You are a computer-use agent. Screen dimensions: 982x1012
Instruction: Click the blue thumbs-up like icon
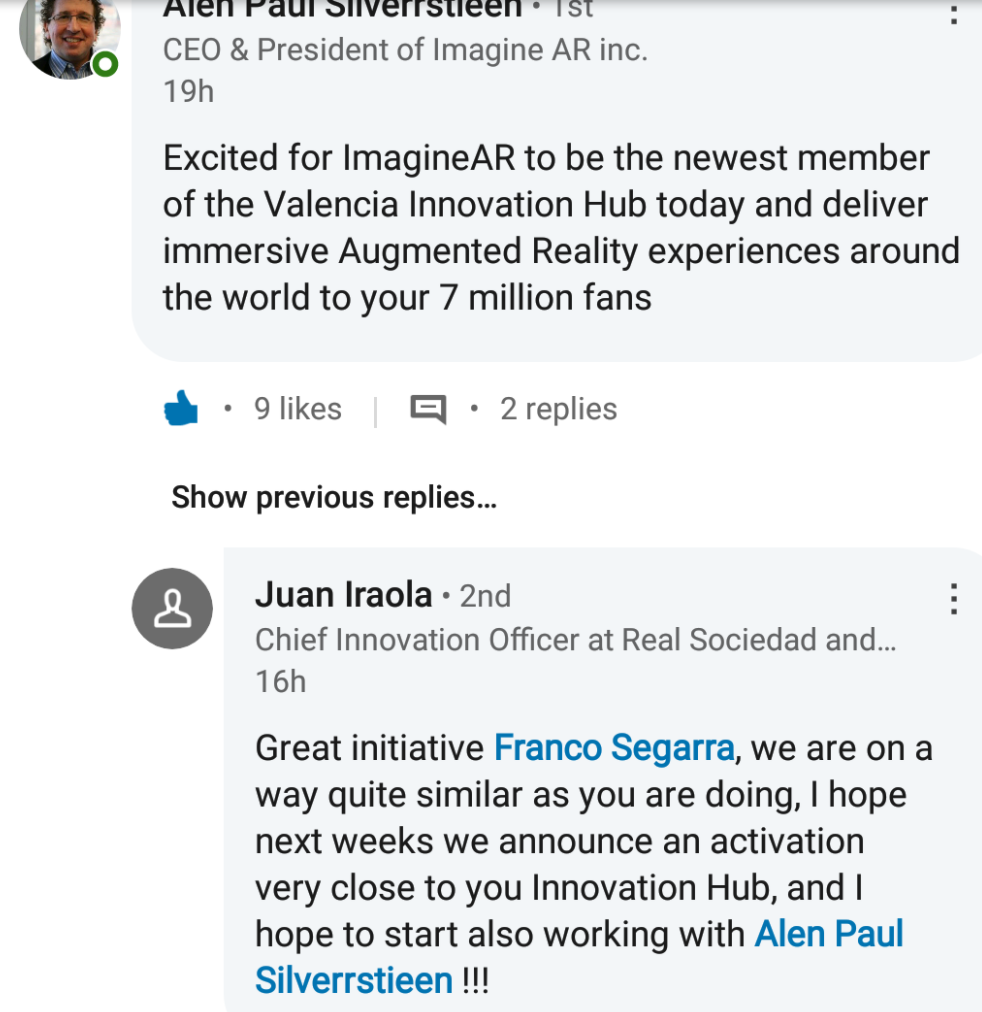(x=181, y=409)
